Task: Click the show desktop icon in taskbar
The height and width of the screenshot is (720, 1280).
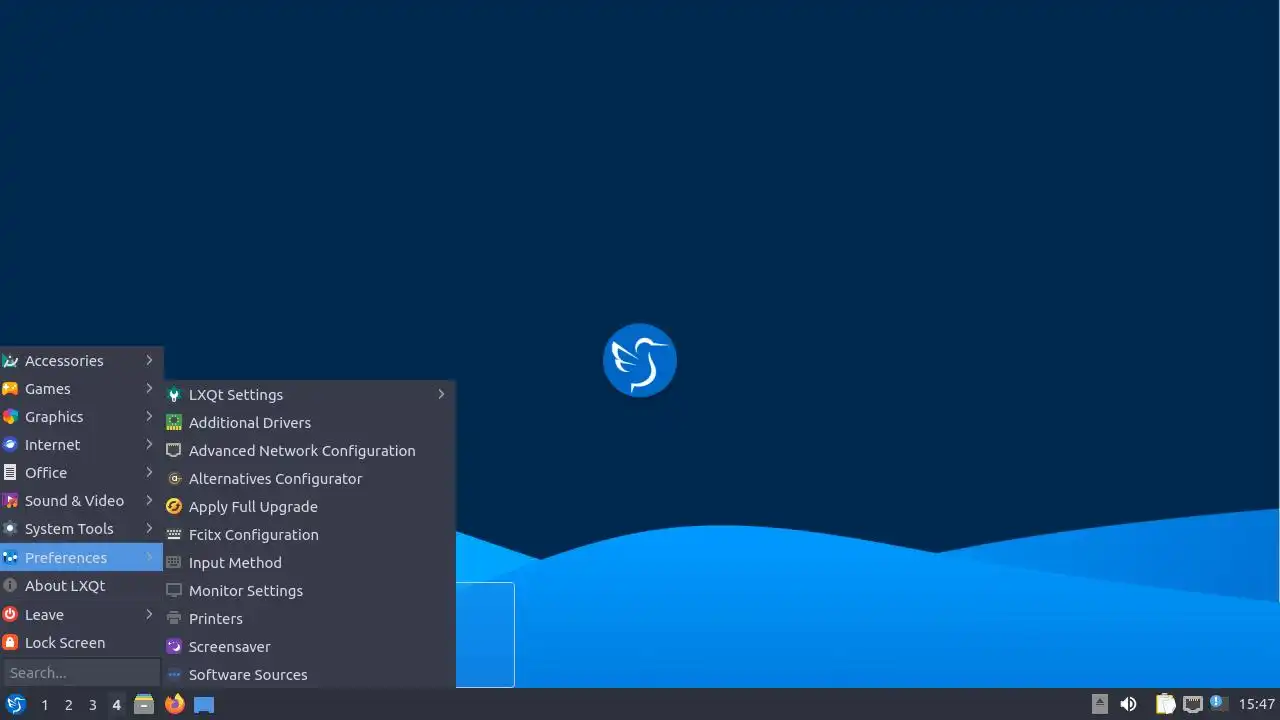Action: (204, 705)
